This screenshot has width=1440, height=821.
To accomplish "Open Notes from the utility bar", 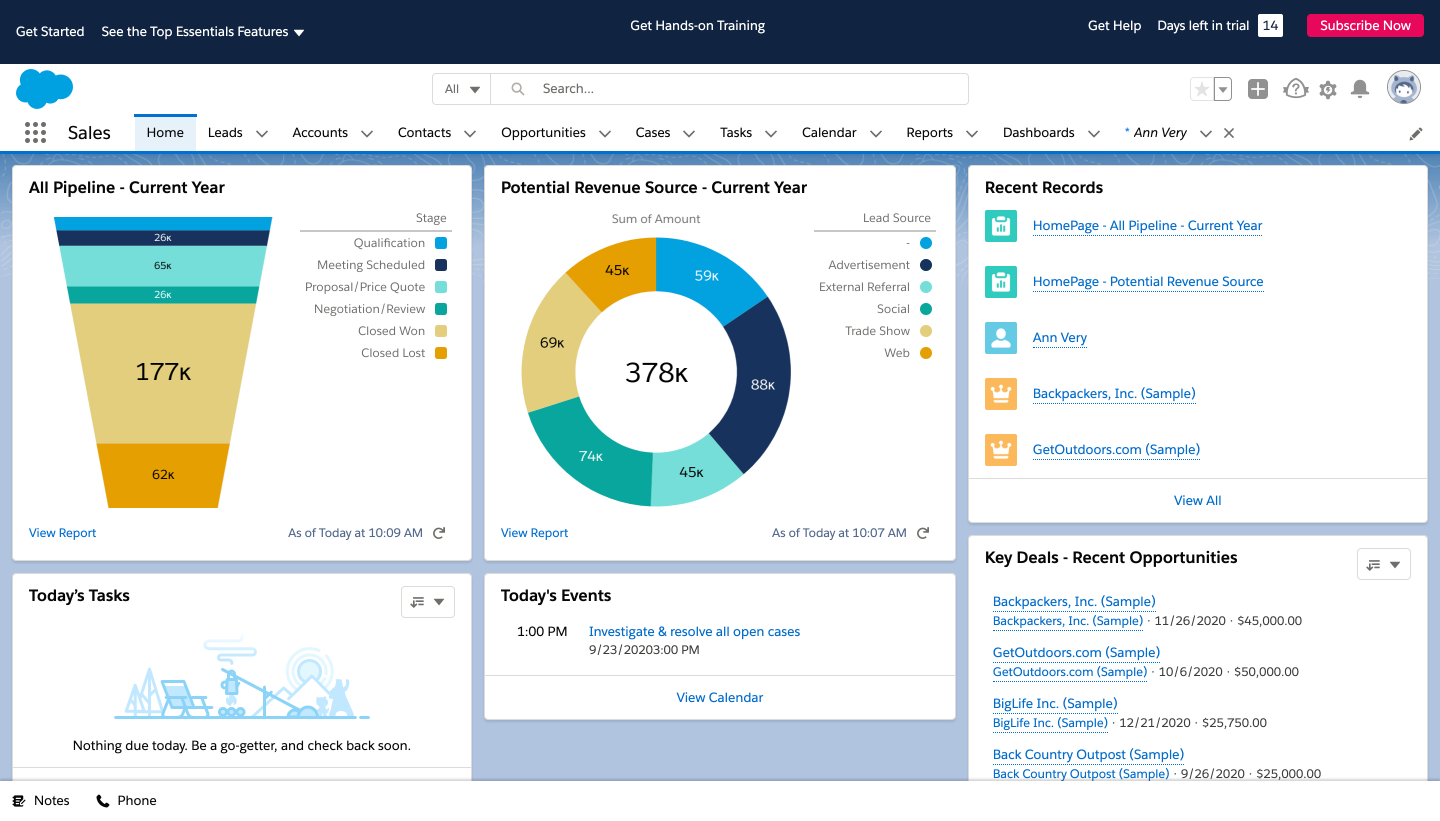I will pos(41,800).
